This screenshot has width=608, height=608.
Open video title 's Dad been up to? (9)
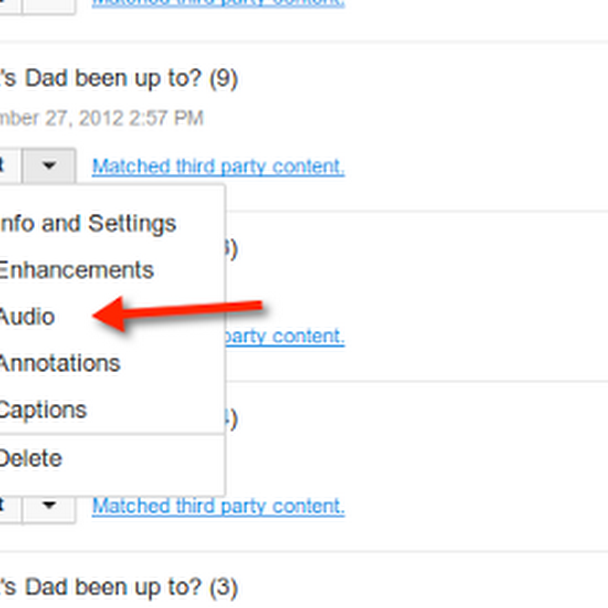(x=119, y=79)
